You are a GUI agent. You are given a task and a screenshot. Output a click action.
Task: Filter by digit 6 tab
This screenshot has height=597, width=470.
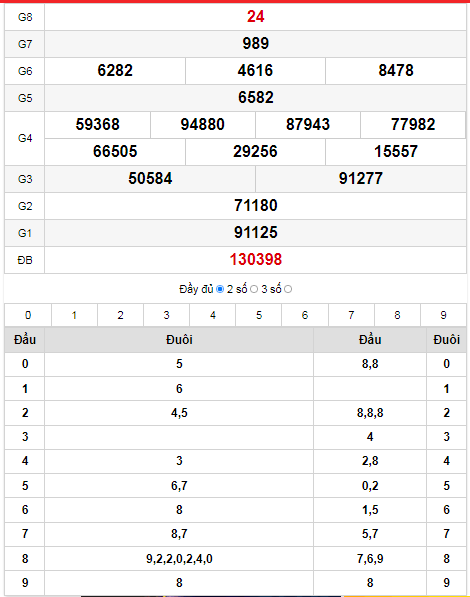point(305,315)
